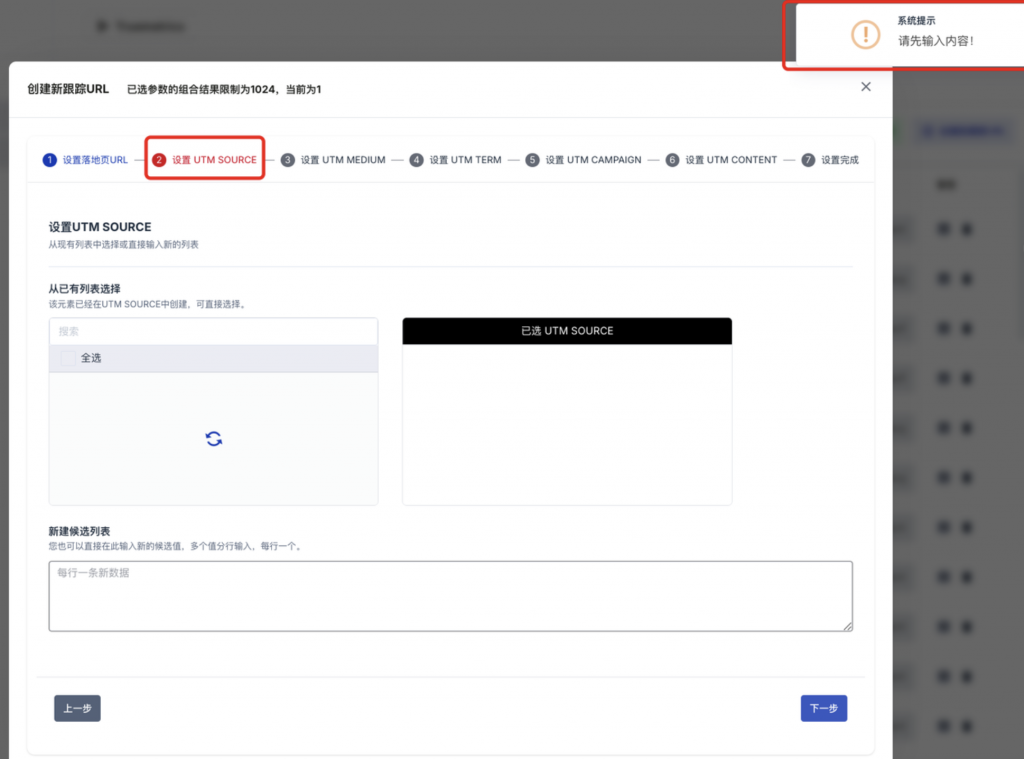Click the 设置UTM SOURCE section heading
This screenshot has width=1024, height=759.
pos(100,227)
